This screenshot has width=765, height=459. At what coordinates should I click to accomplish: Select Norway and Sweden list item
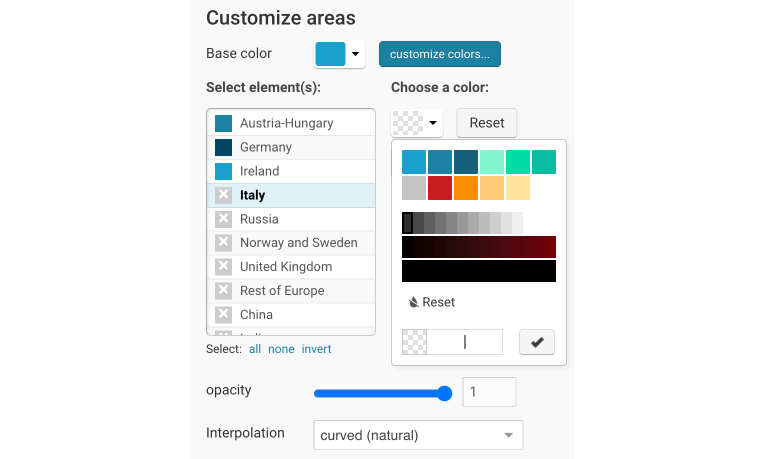pos(298,243)
